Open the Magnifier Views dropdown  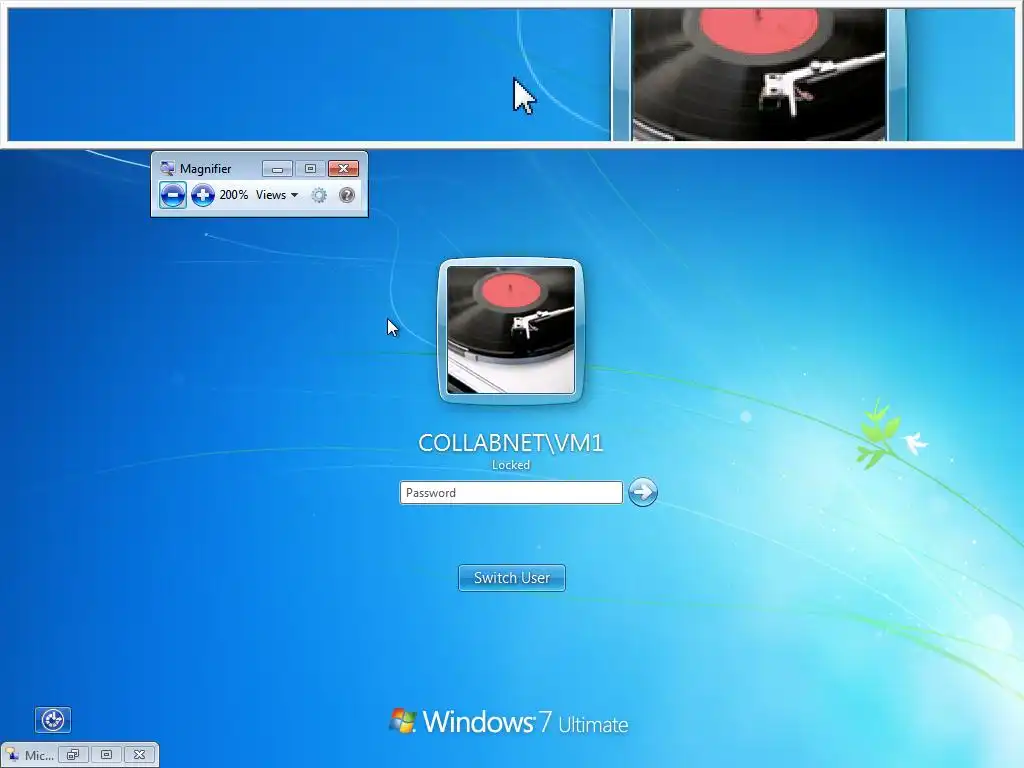click(277, 195)
